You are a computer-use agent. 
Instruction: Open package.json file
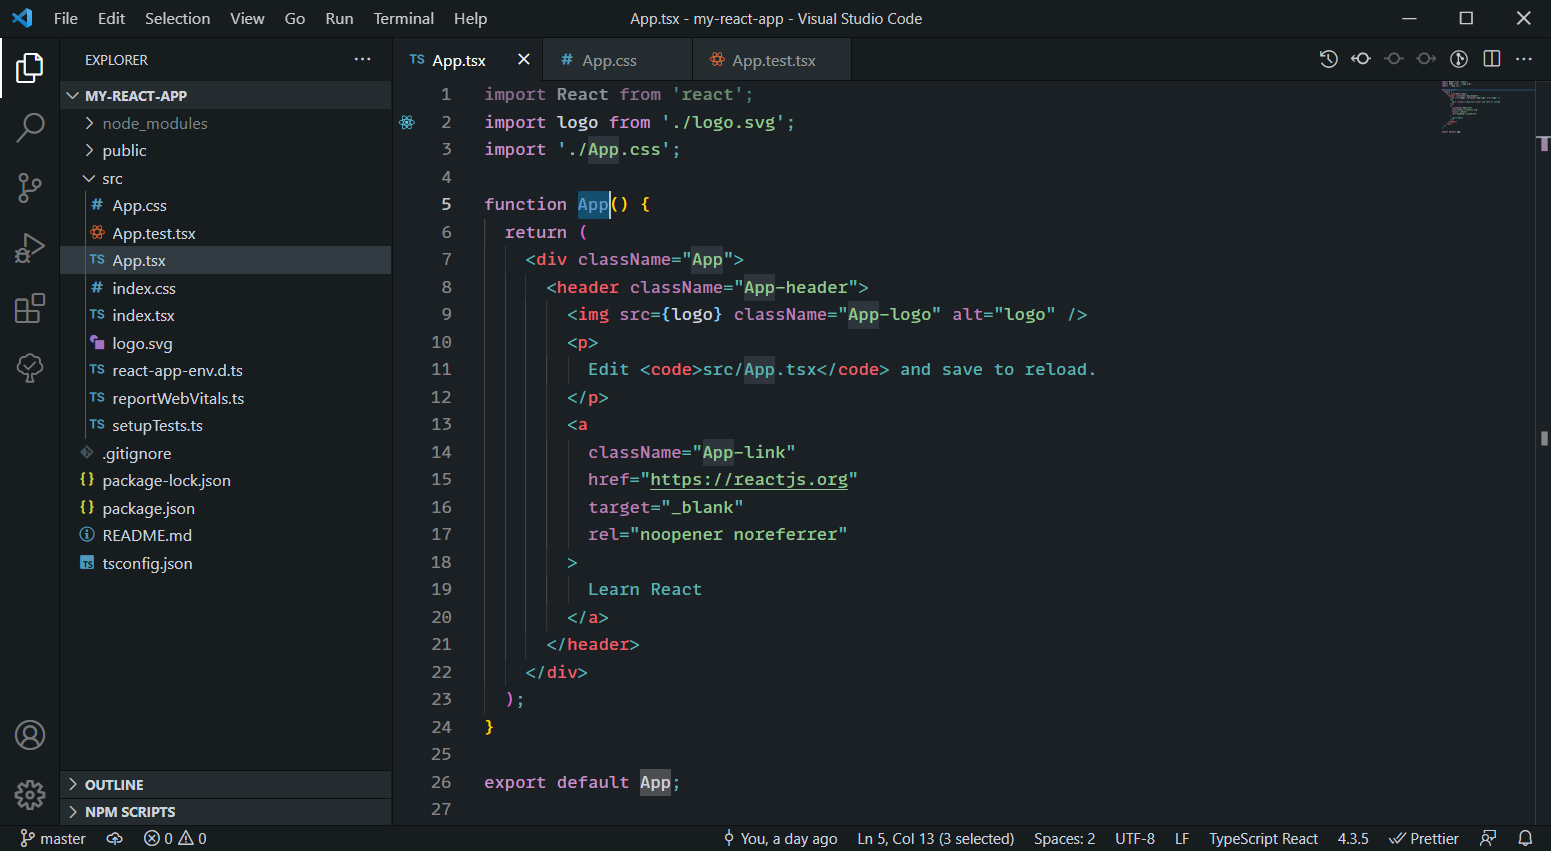[x=226, y=508]
